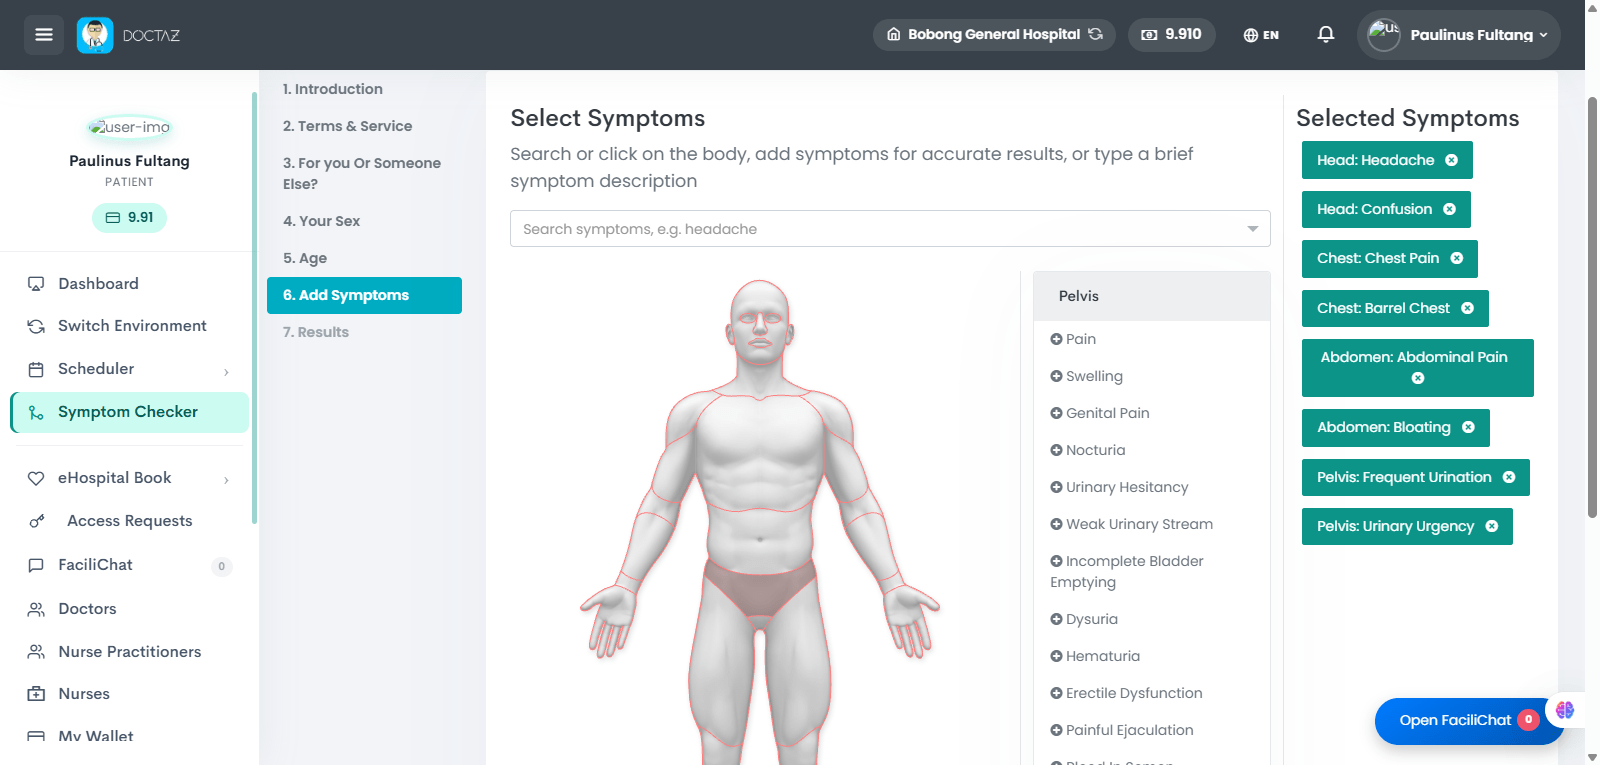Screen dimensions: 1600x765
Task: Go to step 3. For you Or Someone Else?
Action: point(364,173)
